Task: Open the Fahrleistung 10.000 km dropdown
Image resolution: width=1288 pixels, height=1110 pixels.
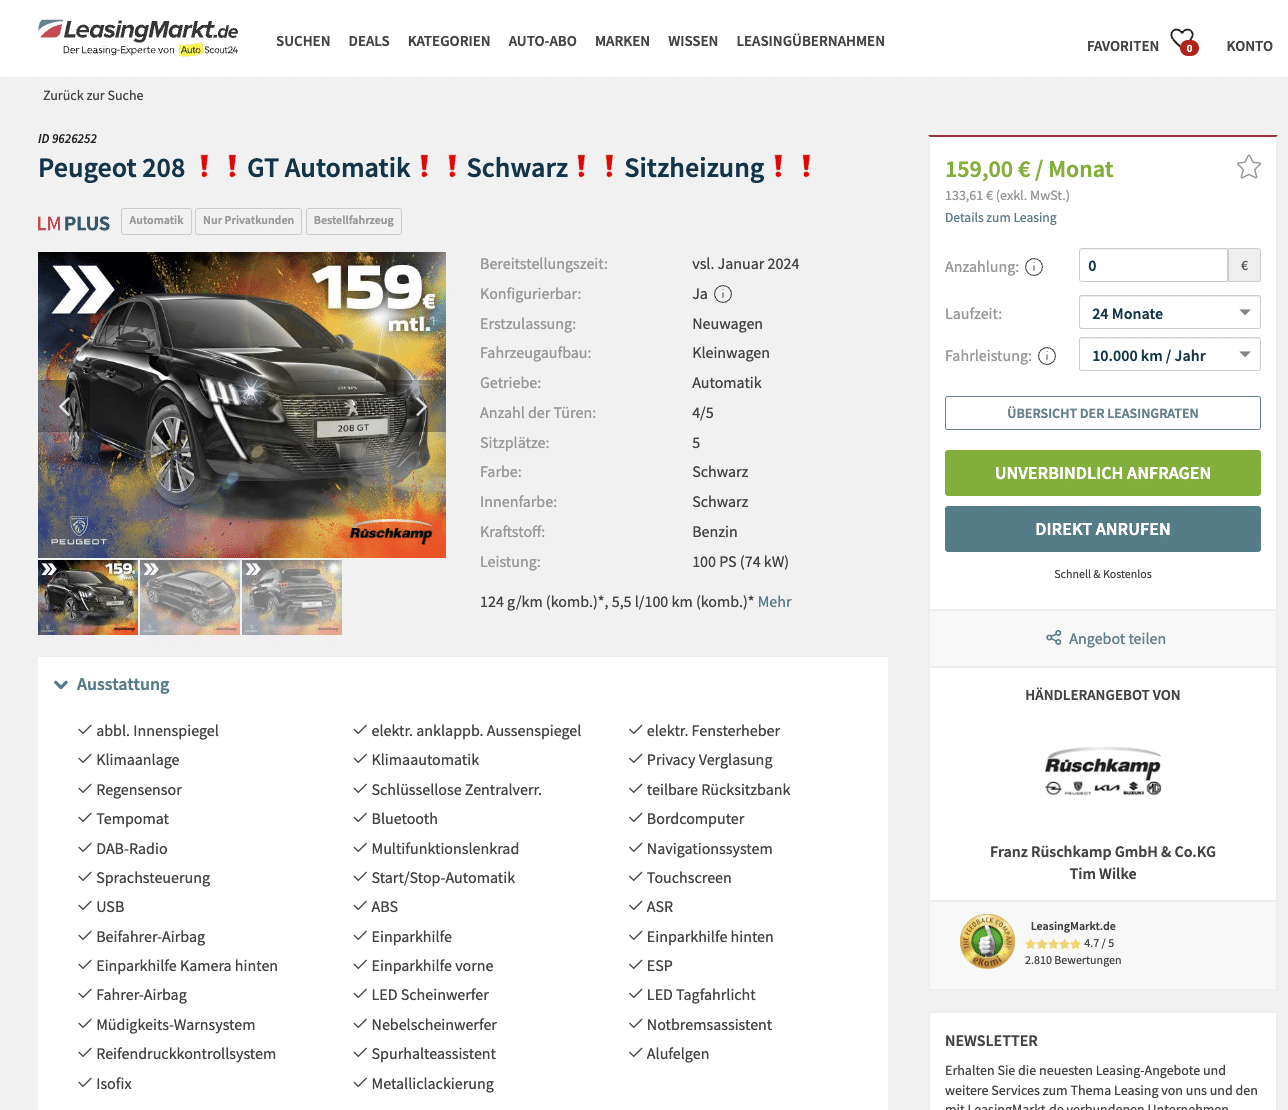Action: pyautogui.click(x=1169, y=355)
